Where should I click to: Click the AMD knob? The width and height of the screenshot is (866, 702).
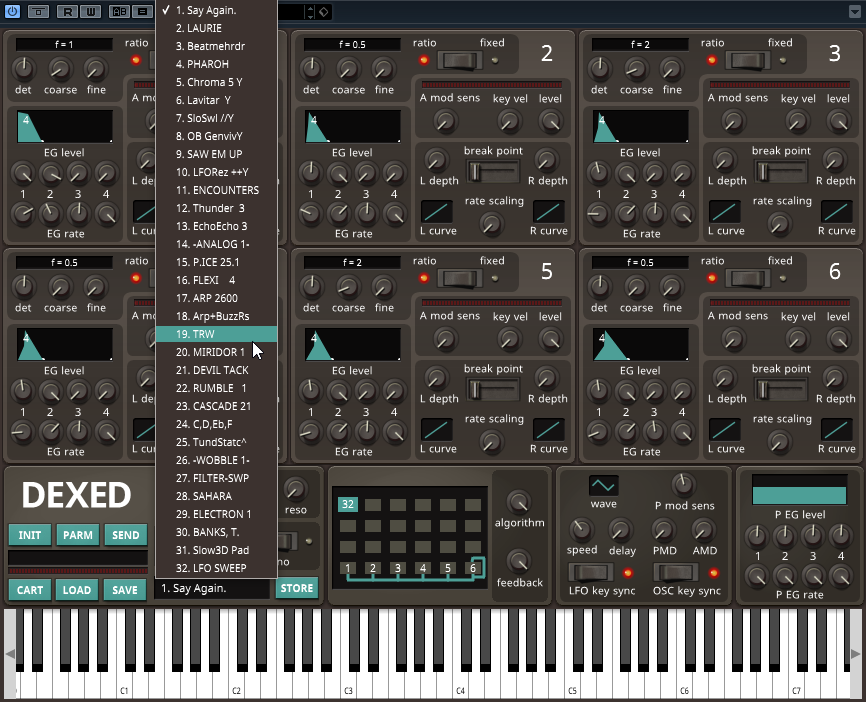[x=703, y=530]
